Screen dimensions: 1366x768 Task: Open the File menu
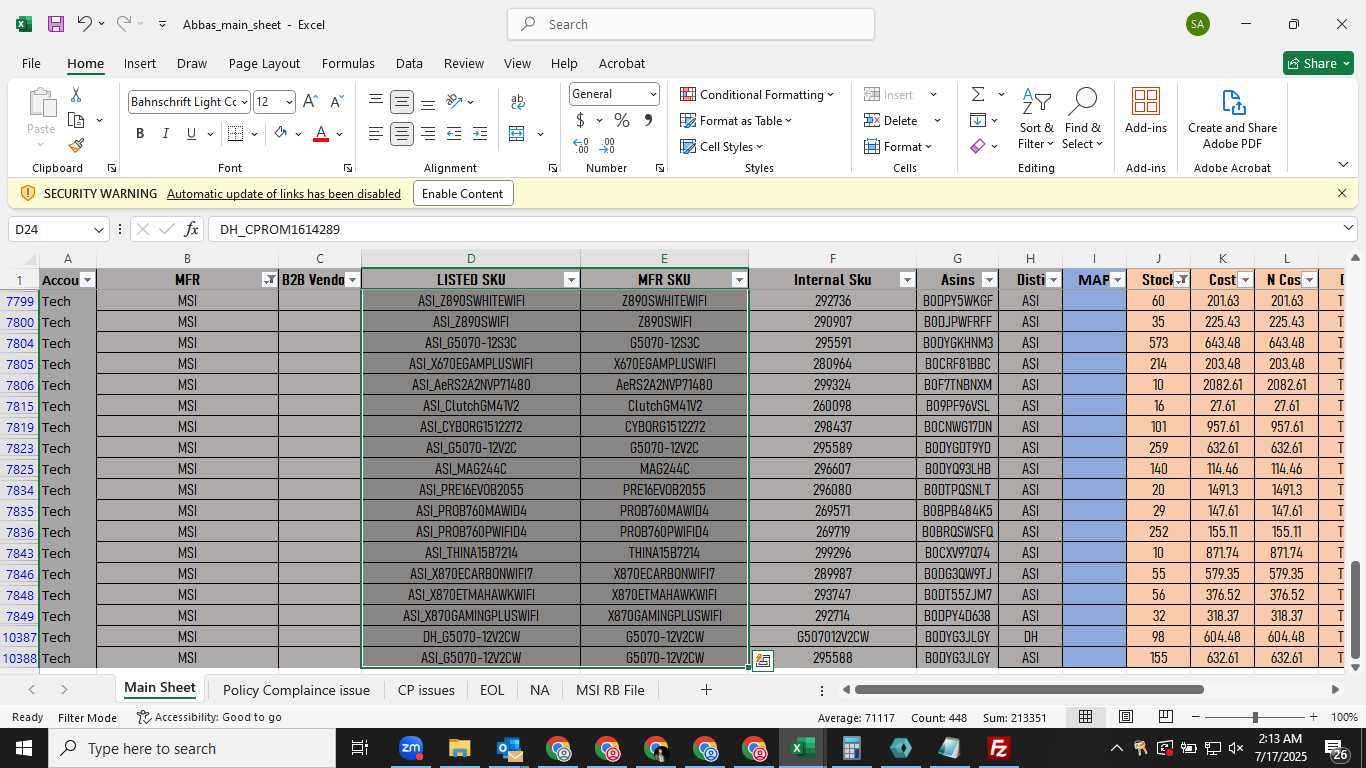pyautogui.click(x=31, y=63)
